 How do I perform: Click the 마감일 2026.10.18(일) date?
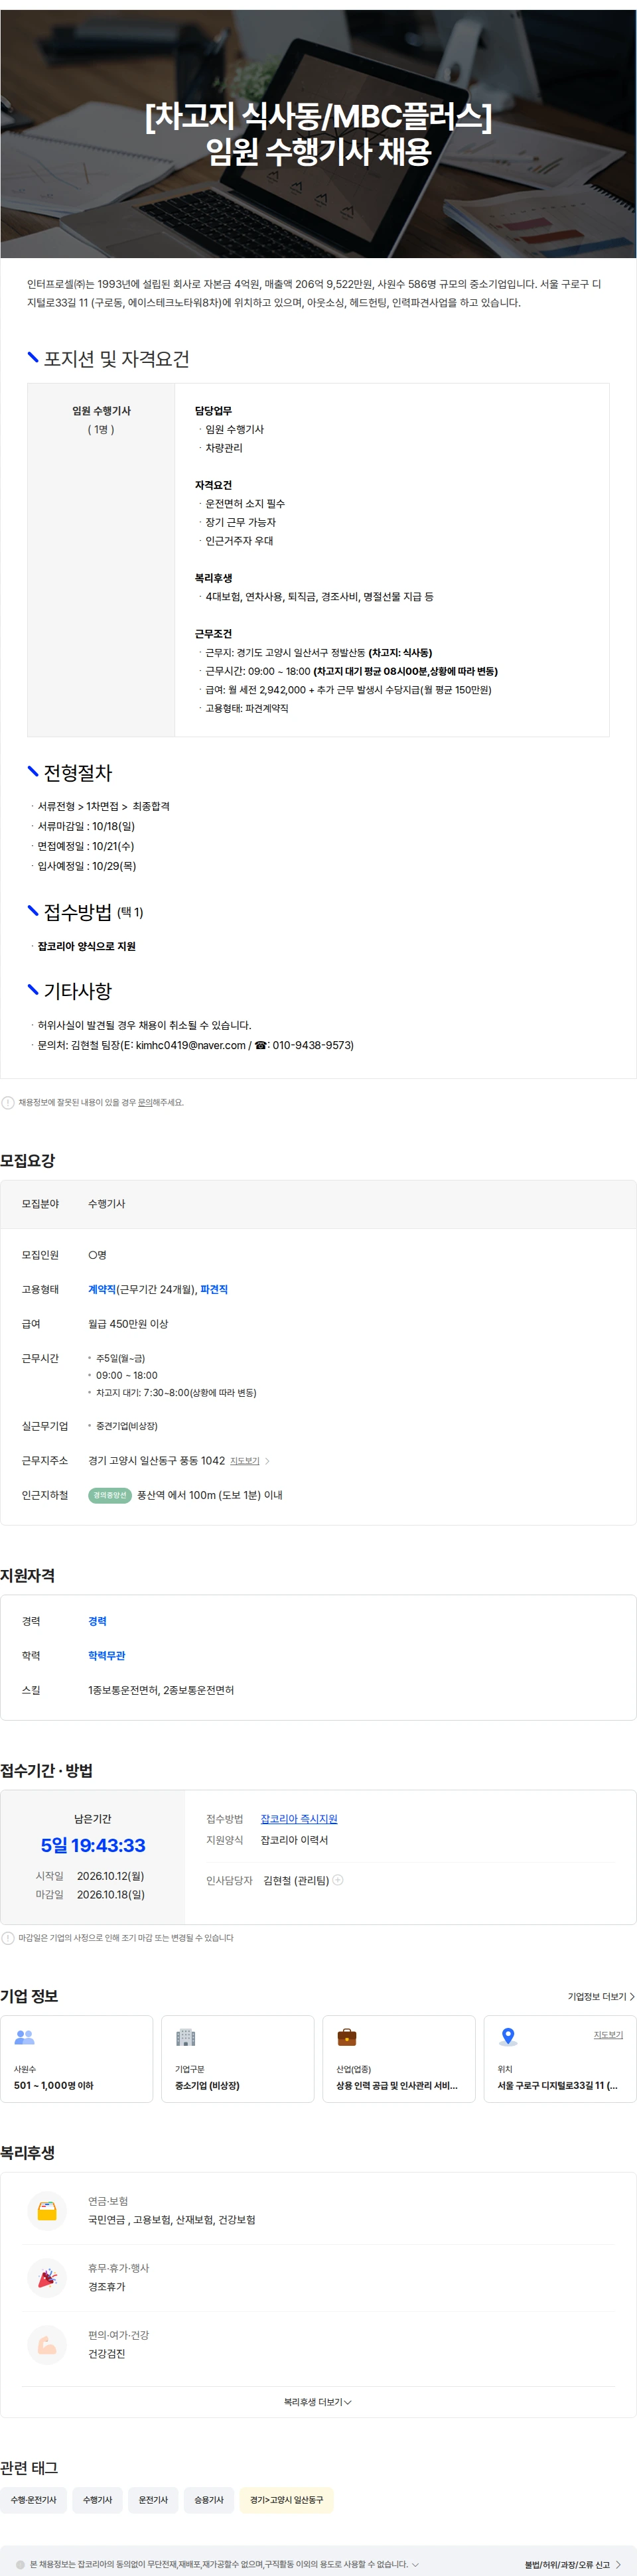coord(111,1894)
